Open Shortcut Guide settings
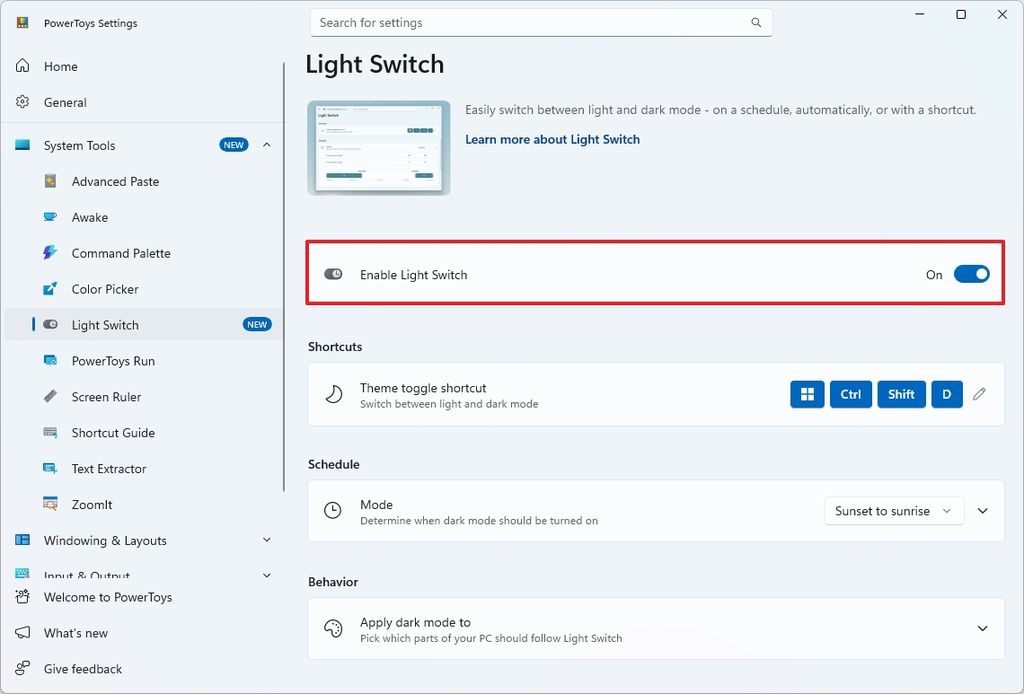This screenshot has height=694, width=1024. tap(143, 432)
